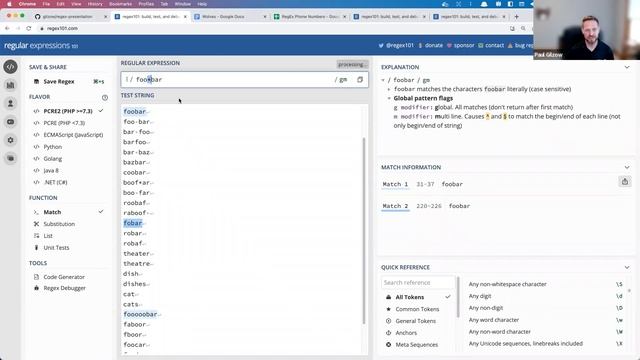Click 'Any non-whitespace character' reference row
Viewport: 640px width, 360px height.
coord(545,284)
